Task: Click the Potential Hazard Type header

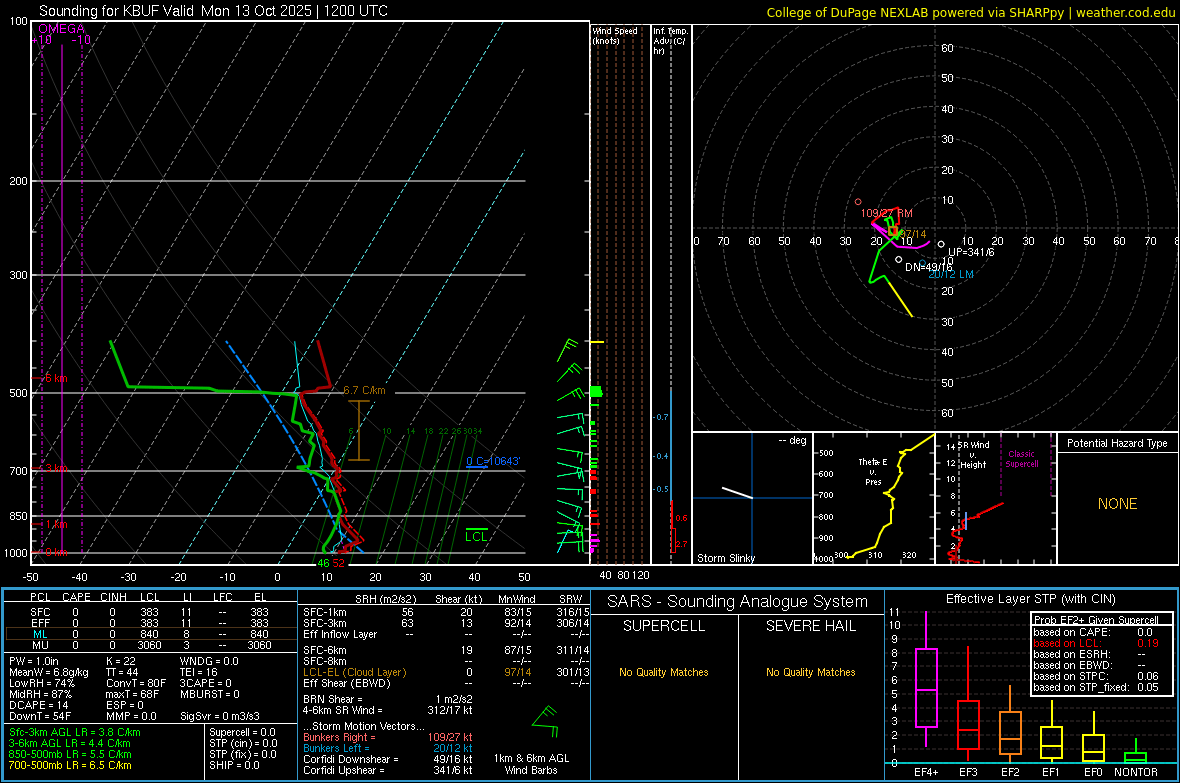Action: click(x=1117, y=443)
